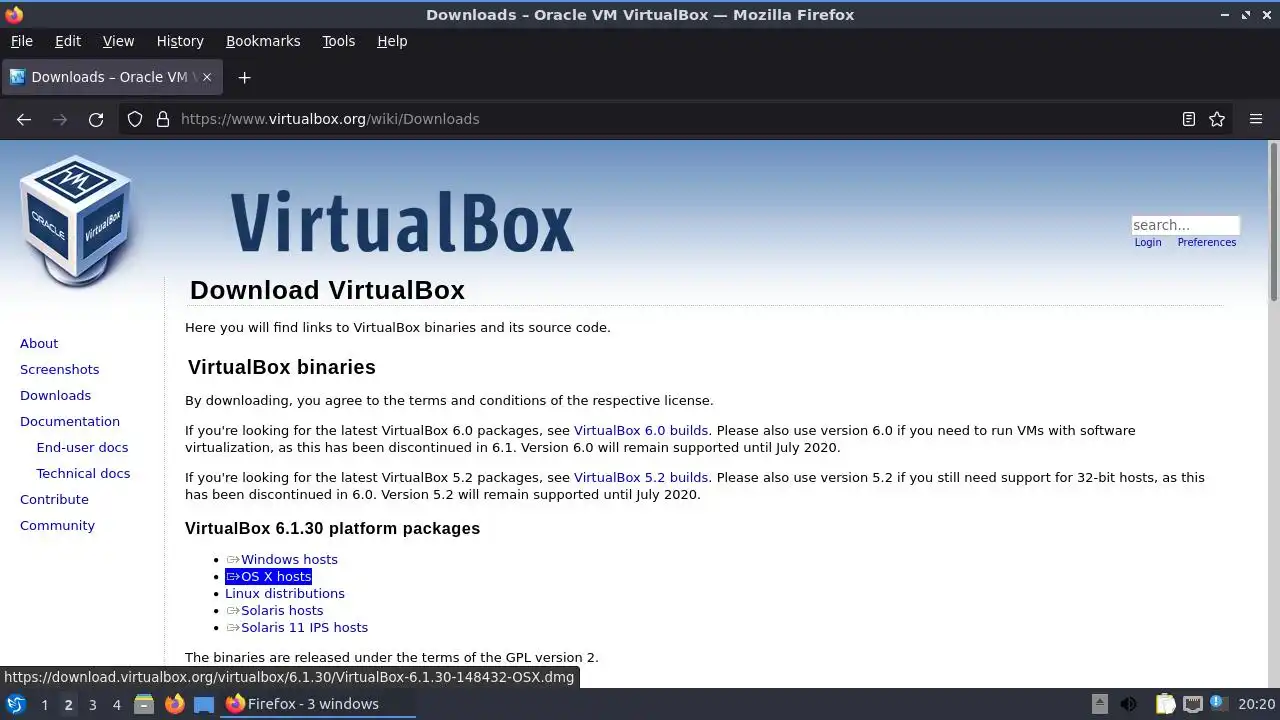1280x720 pixels.
Task: Open the Help menu
Action: point(392,41)
